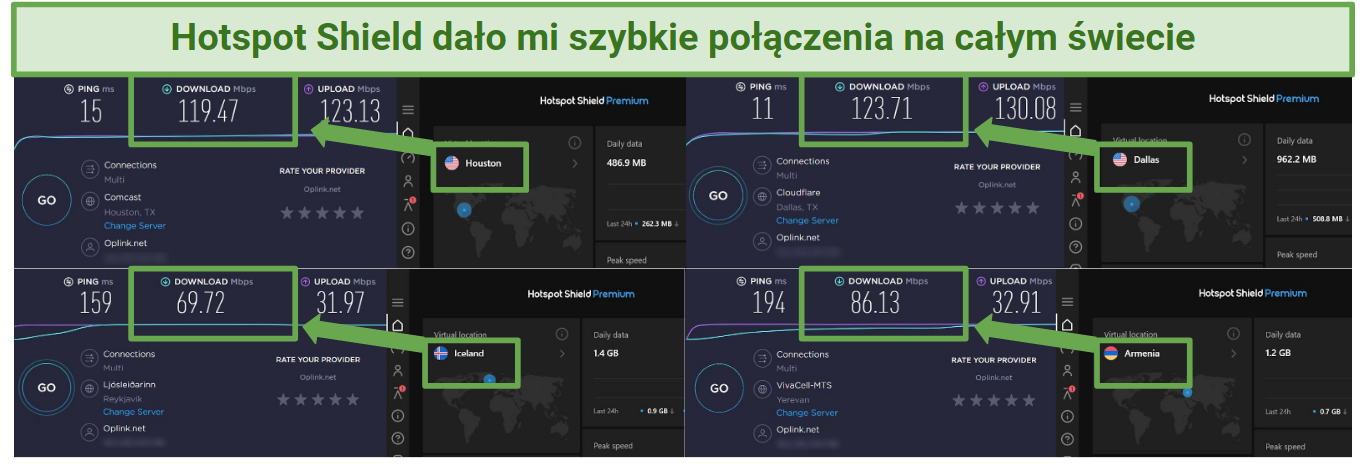Click the user icon beside Oplink.net in the Reykjavik panel
The width and height of the screenshot is (1366, 467).
pos(88,432)
